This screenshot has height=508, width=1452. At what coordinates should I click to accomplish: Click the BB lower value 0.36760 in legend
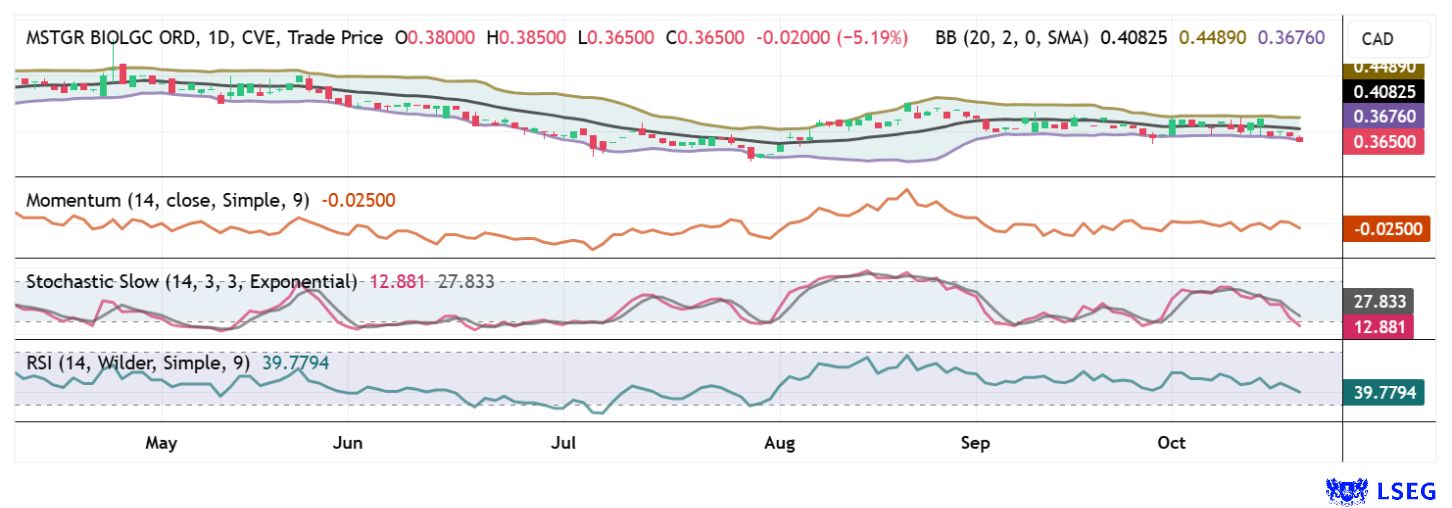tap(1292, 38)
